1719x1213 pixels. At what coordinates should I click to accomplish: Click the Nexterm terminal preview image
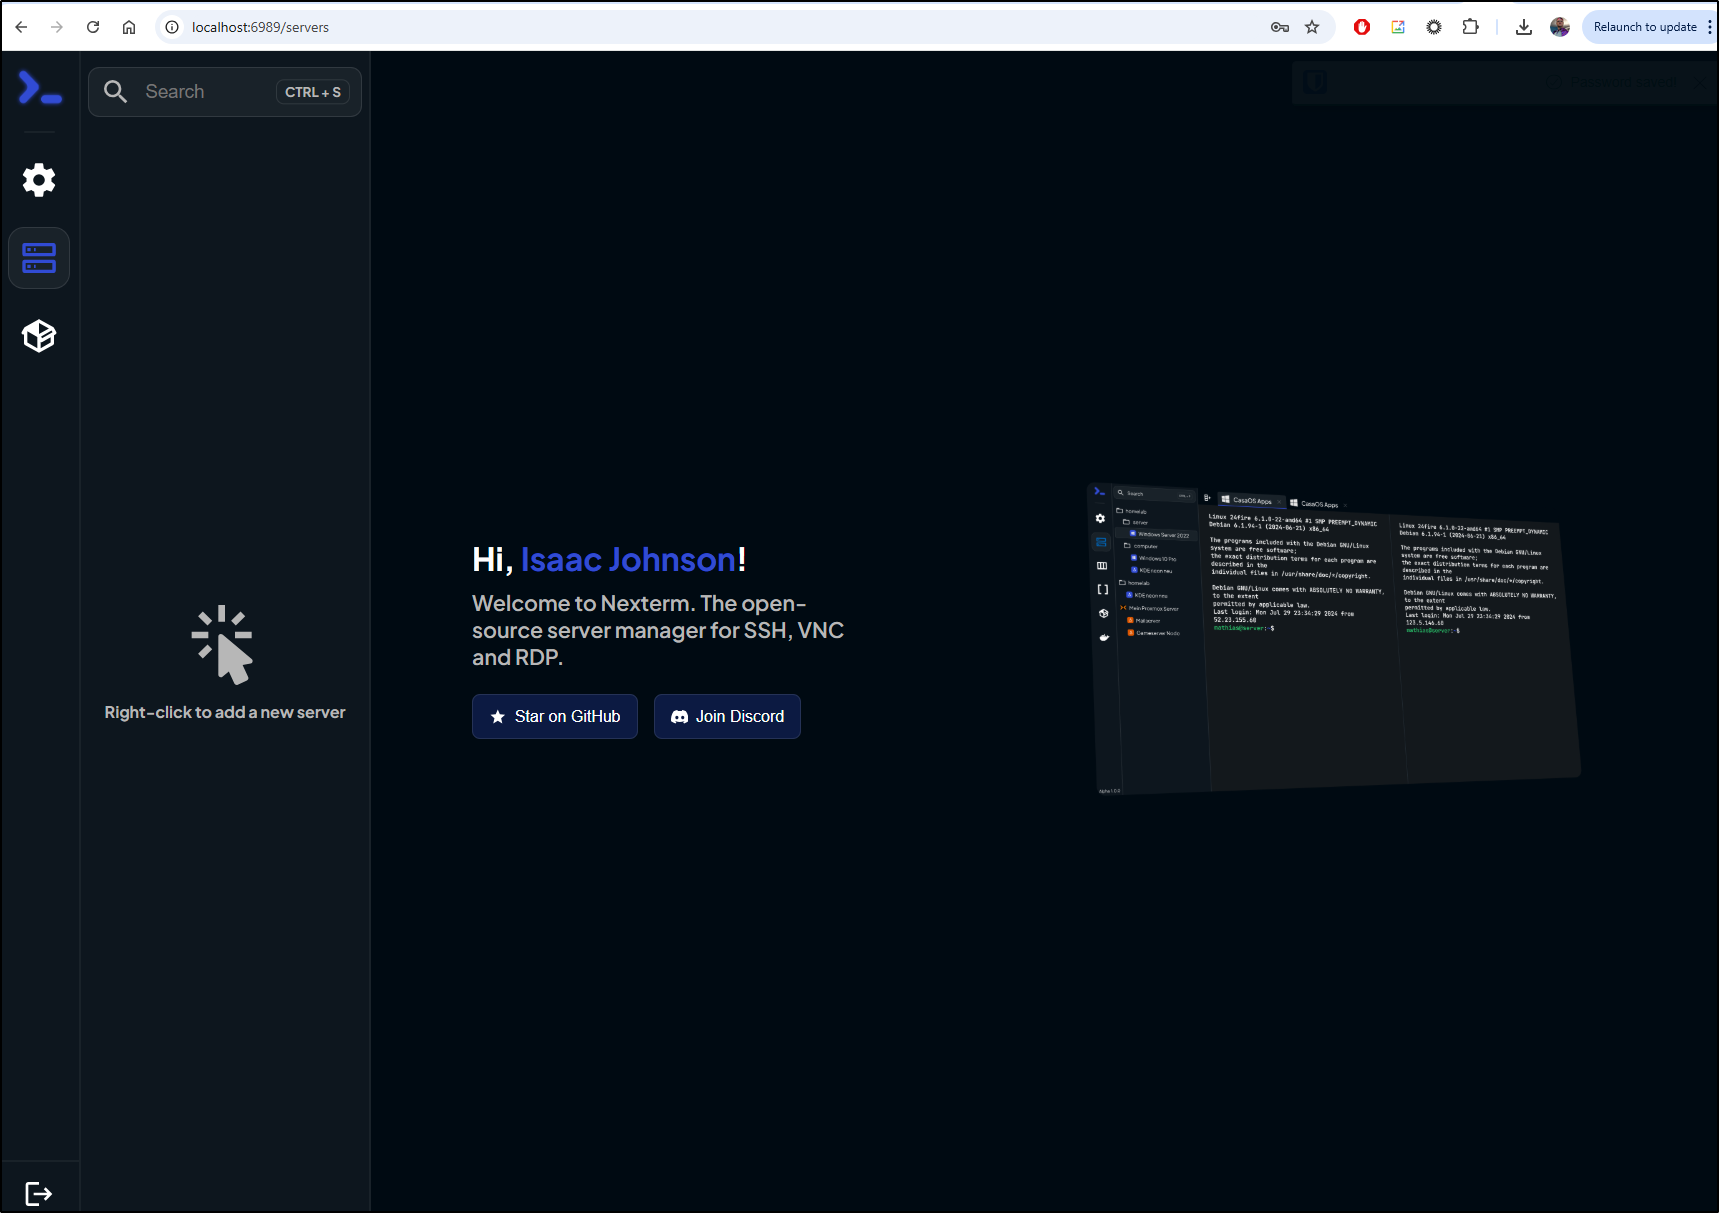[1333, 638]
